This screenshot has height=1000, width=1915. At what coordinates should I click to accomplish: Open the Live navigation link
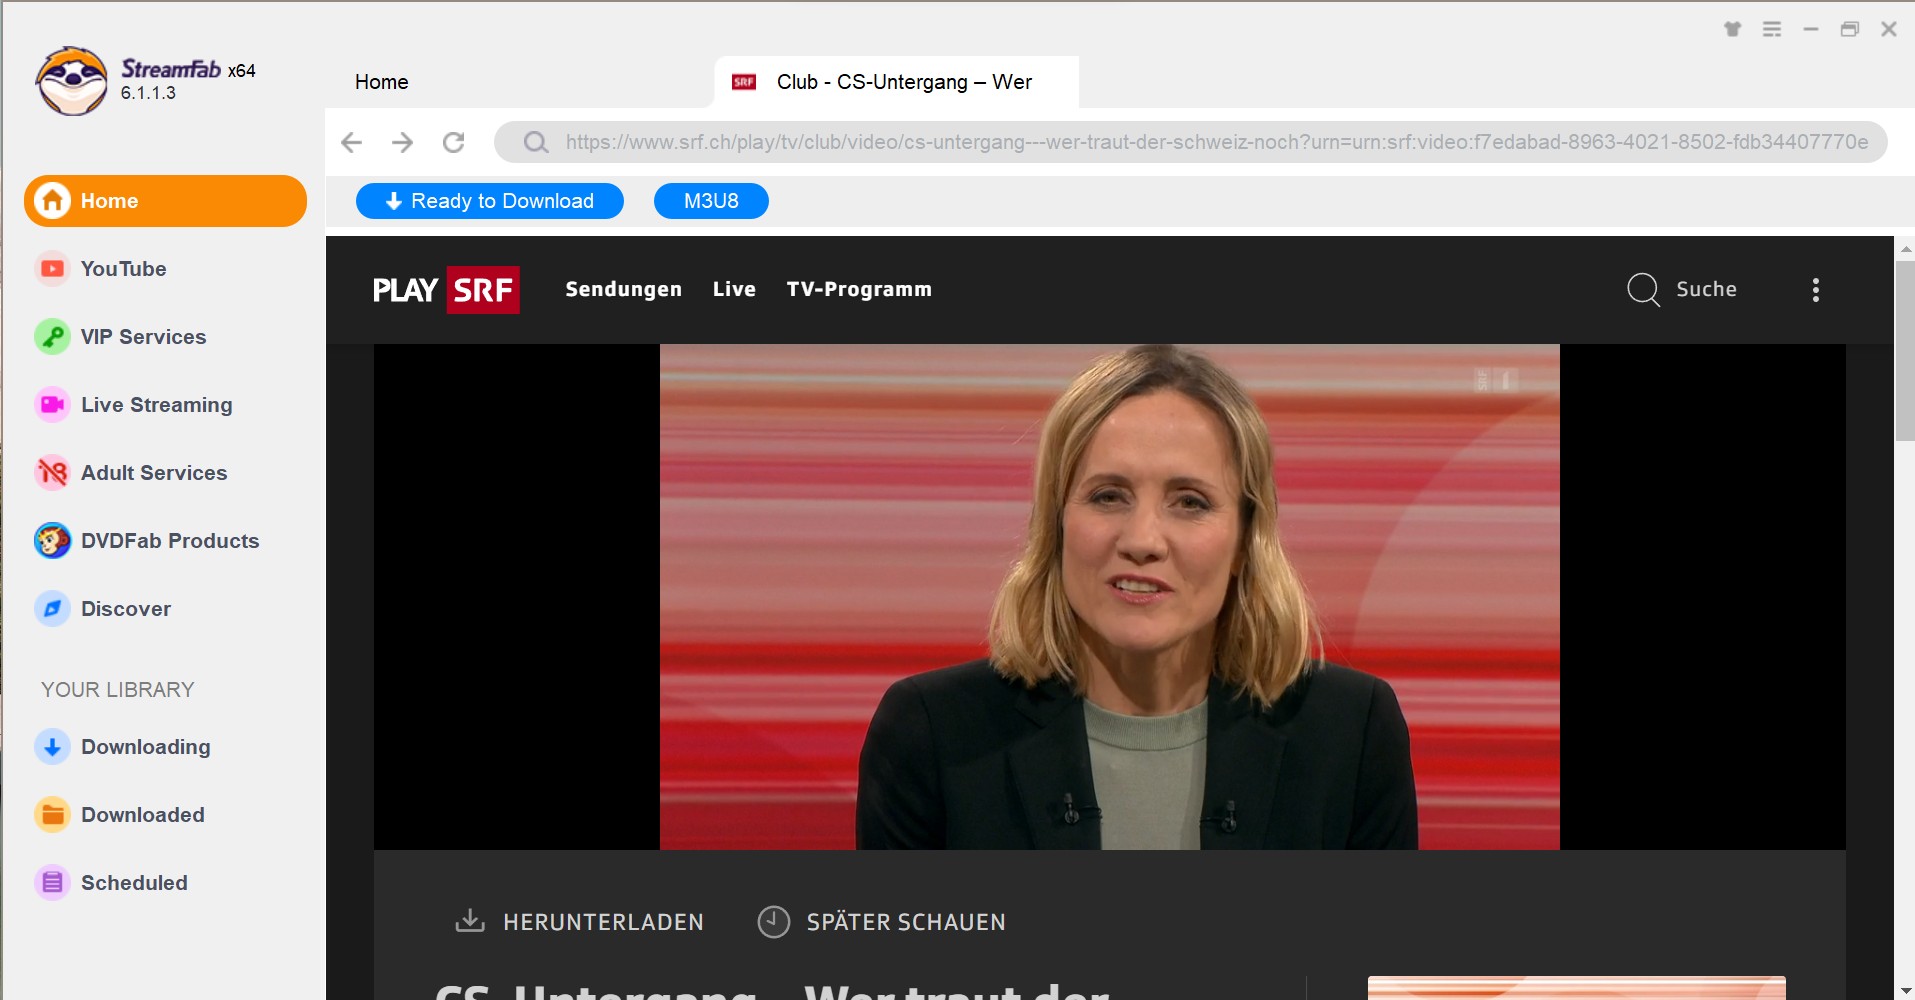[x=734, y=289]
